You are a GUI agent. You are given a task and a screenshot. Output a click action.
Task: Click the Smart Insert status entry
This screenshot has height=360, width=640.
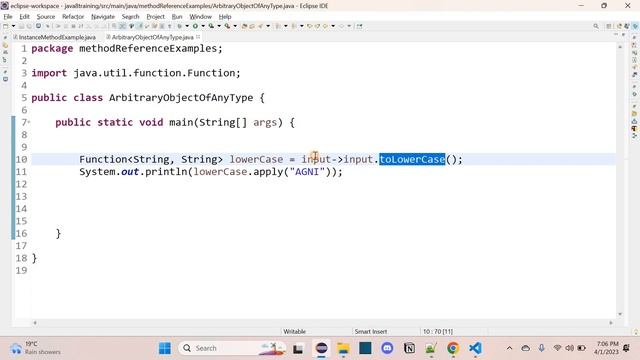point(371,331)
